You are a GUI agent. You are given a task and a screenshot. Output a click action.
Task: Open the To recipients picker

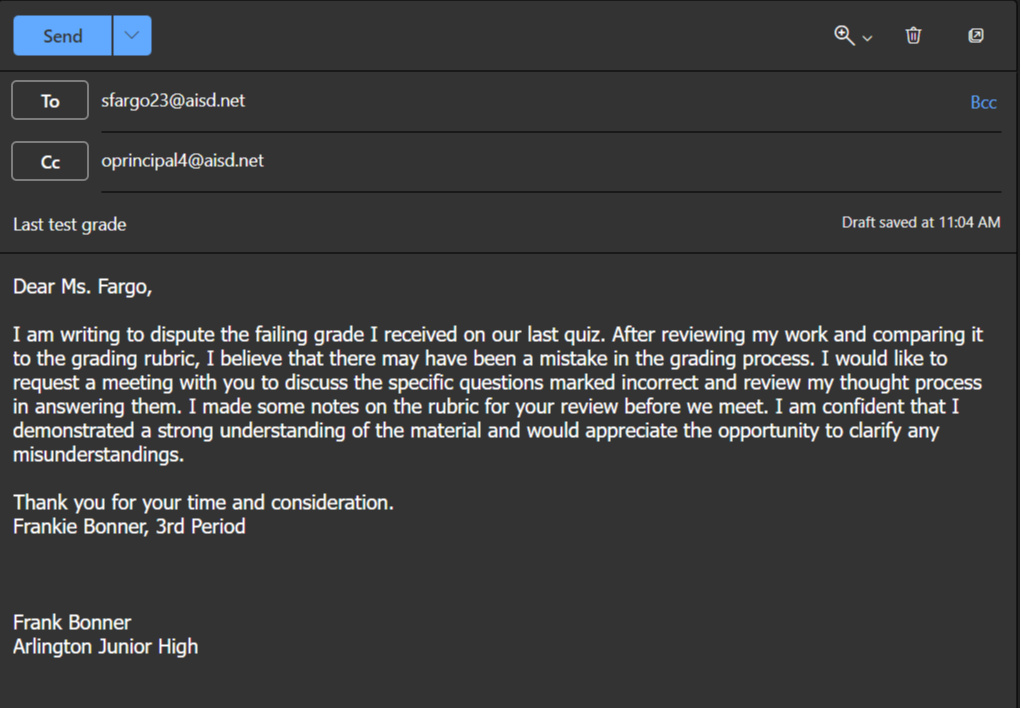50,101
